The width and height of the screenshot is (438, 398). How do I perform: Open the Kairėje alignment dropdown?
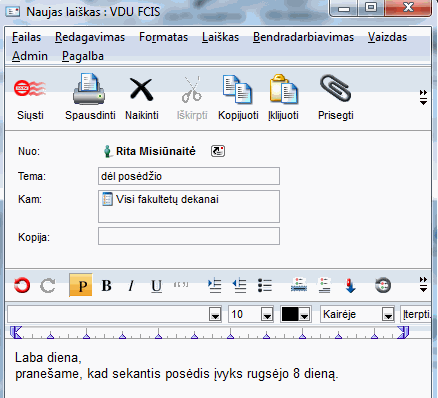[388, 314]
